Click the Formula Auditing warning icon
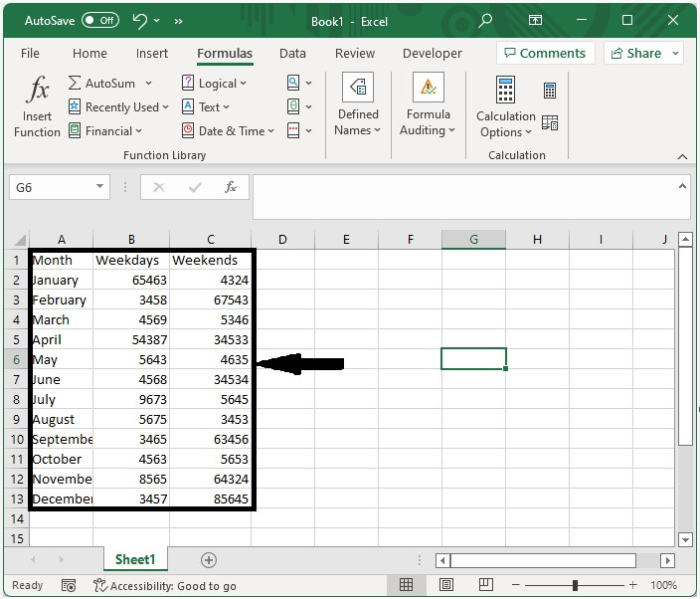The width and height of the screenshot is (700, 599). pos(428,87)
